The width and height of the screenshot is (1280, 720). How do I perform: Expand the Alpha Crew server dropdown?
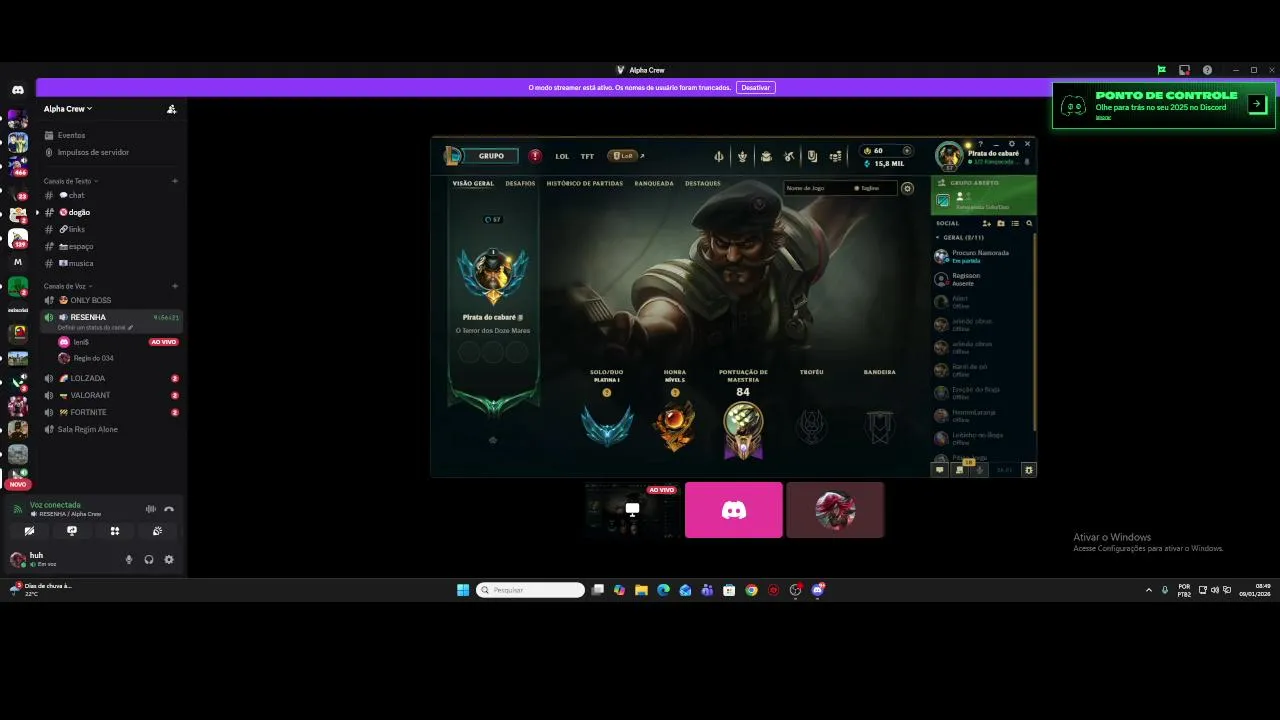pos(68,109)
